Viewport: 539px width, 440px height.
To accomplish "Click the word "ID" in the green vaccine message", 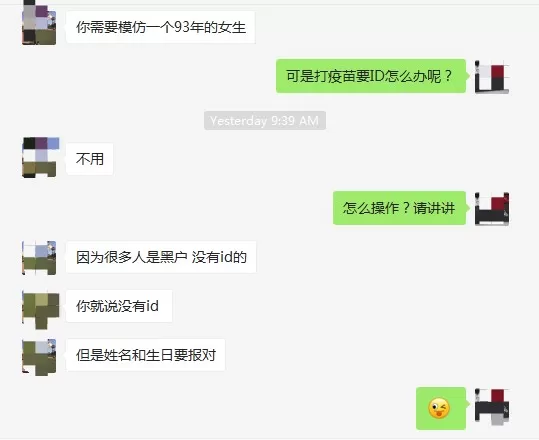I will (376, 76).
